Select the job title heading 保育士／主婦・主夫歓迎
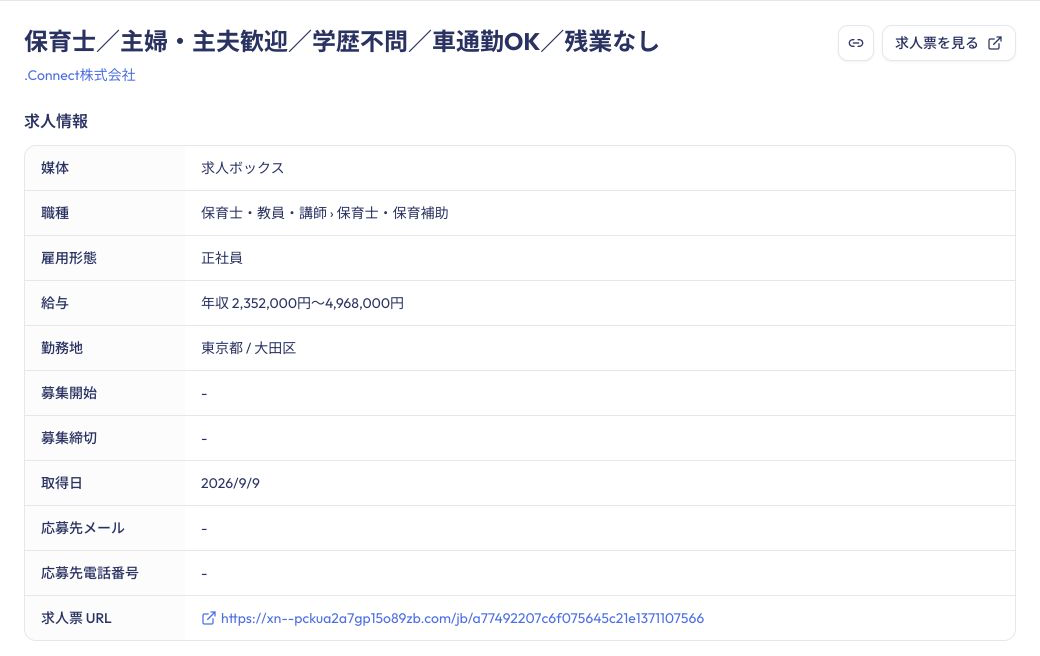 (x=342, y=41)
